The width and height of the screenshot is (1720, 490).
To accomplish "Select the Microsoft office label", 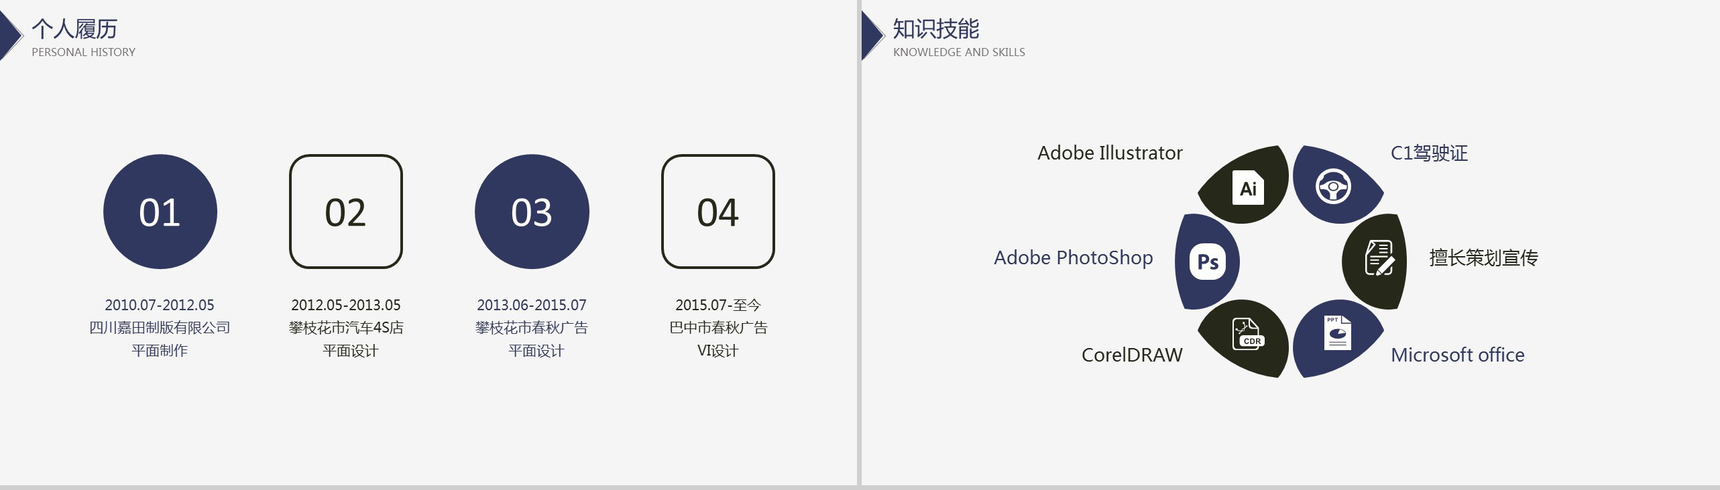I will pos(1457,355).
